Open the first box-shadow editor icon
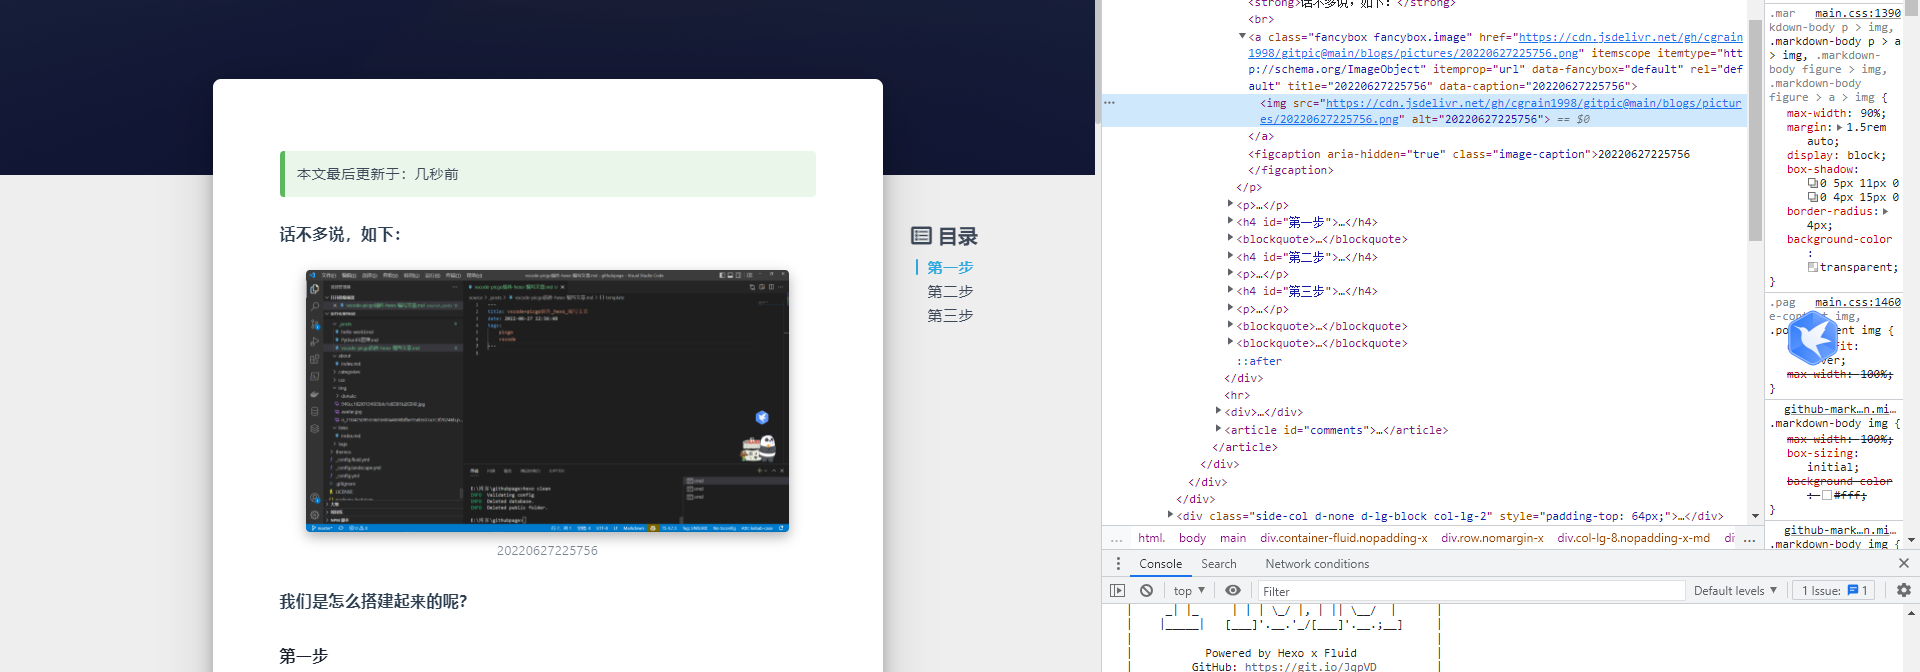The height and width of the screenshot is (672, 1920). click(x=1813, y=184)
